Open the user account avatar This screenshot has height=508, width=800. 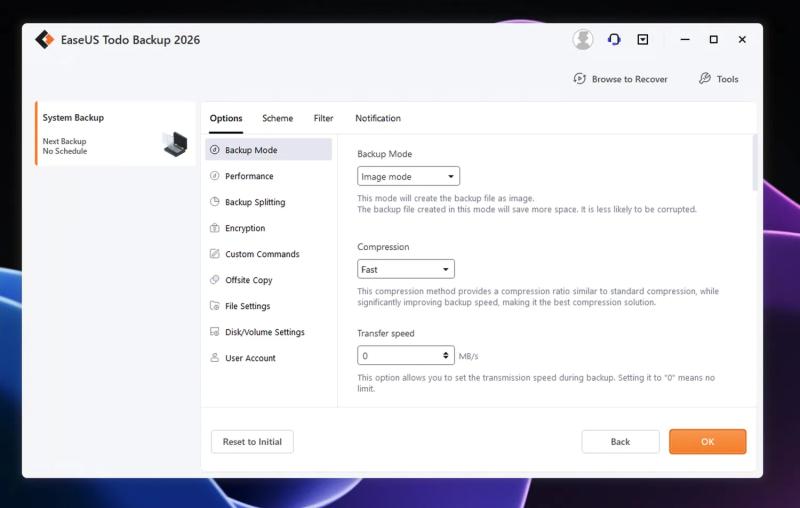pyautogui.click(x=583, y=39)
